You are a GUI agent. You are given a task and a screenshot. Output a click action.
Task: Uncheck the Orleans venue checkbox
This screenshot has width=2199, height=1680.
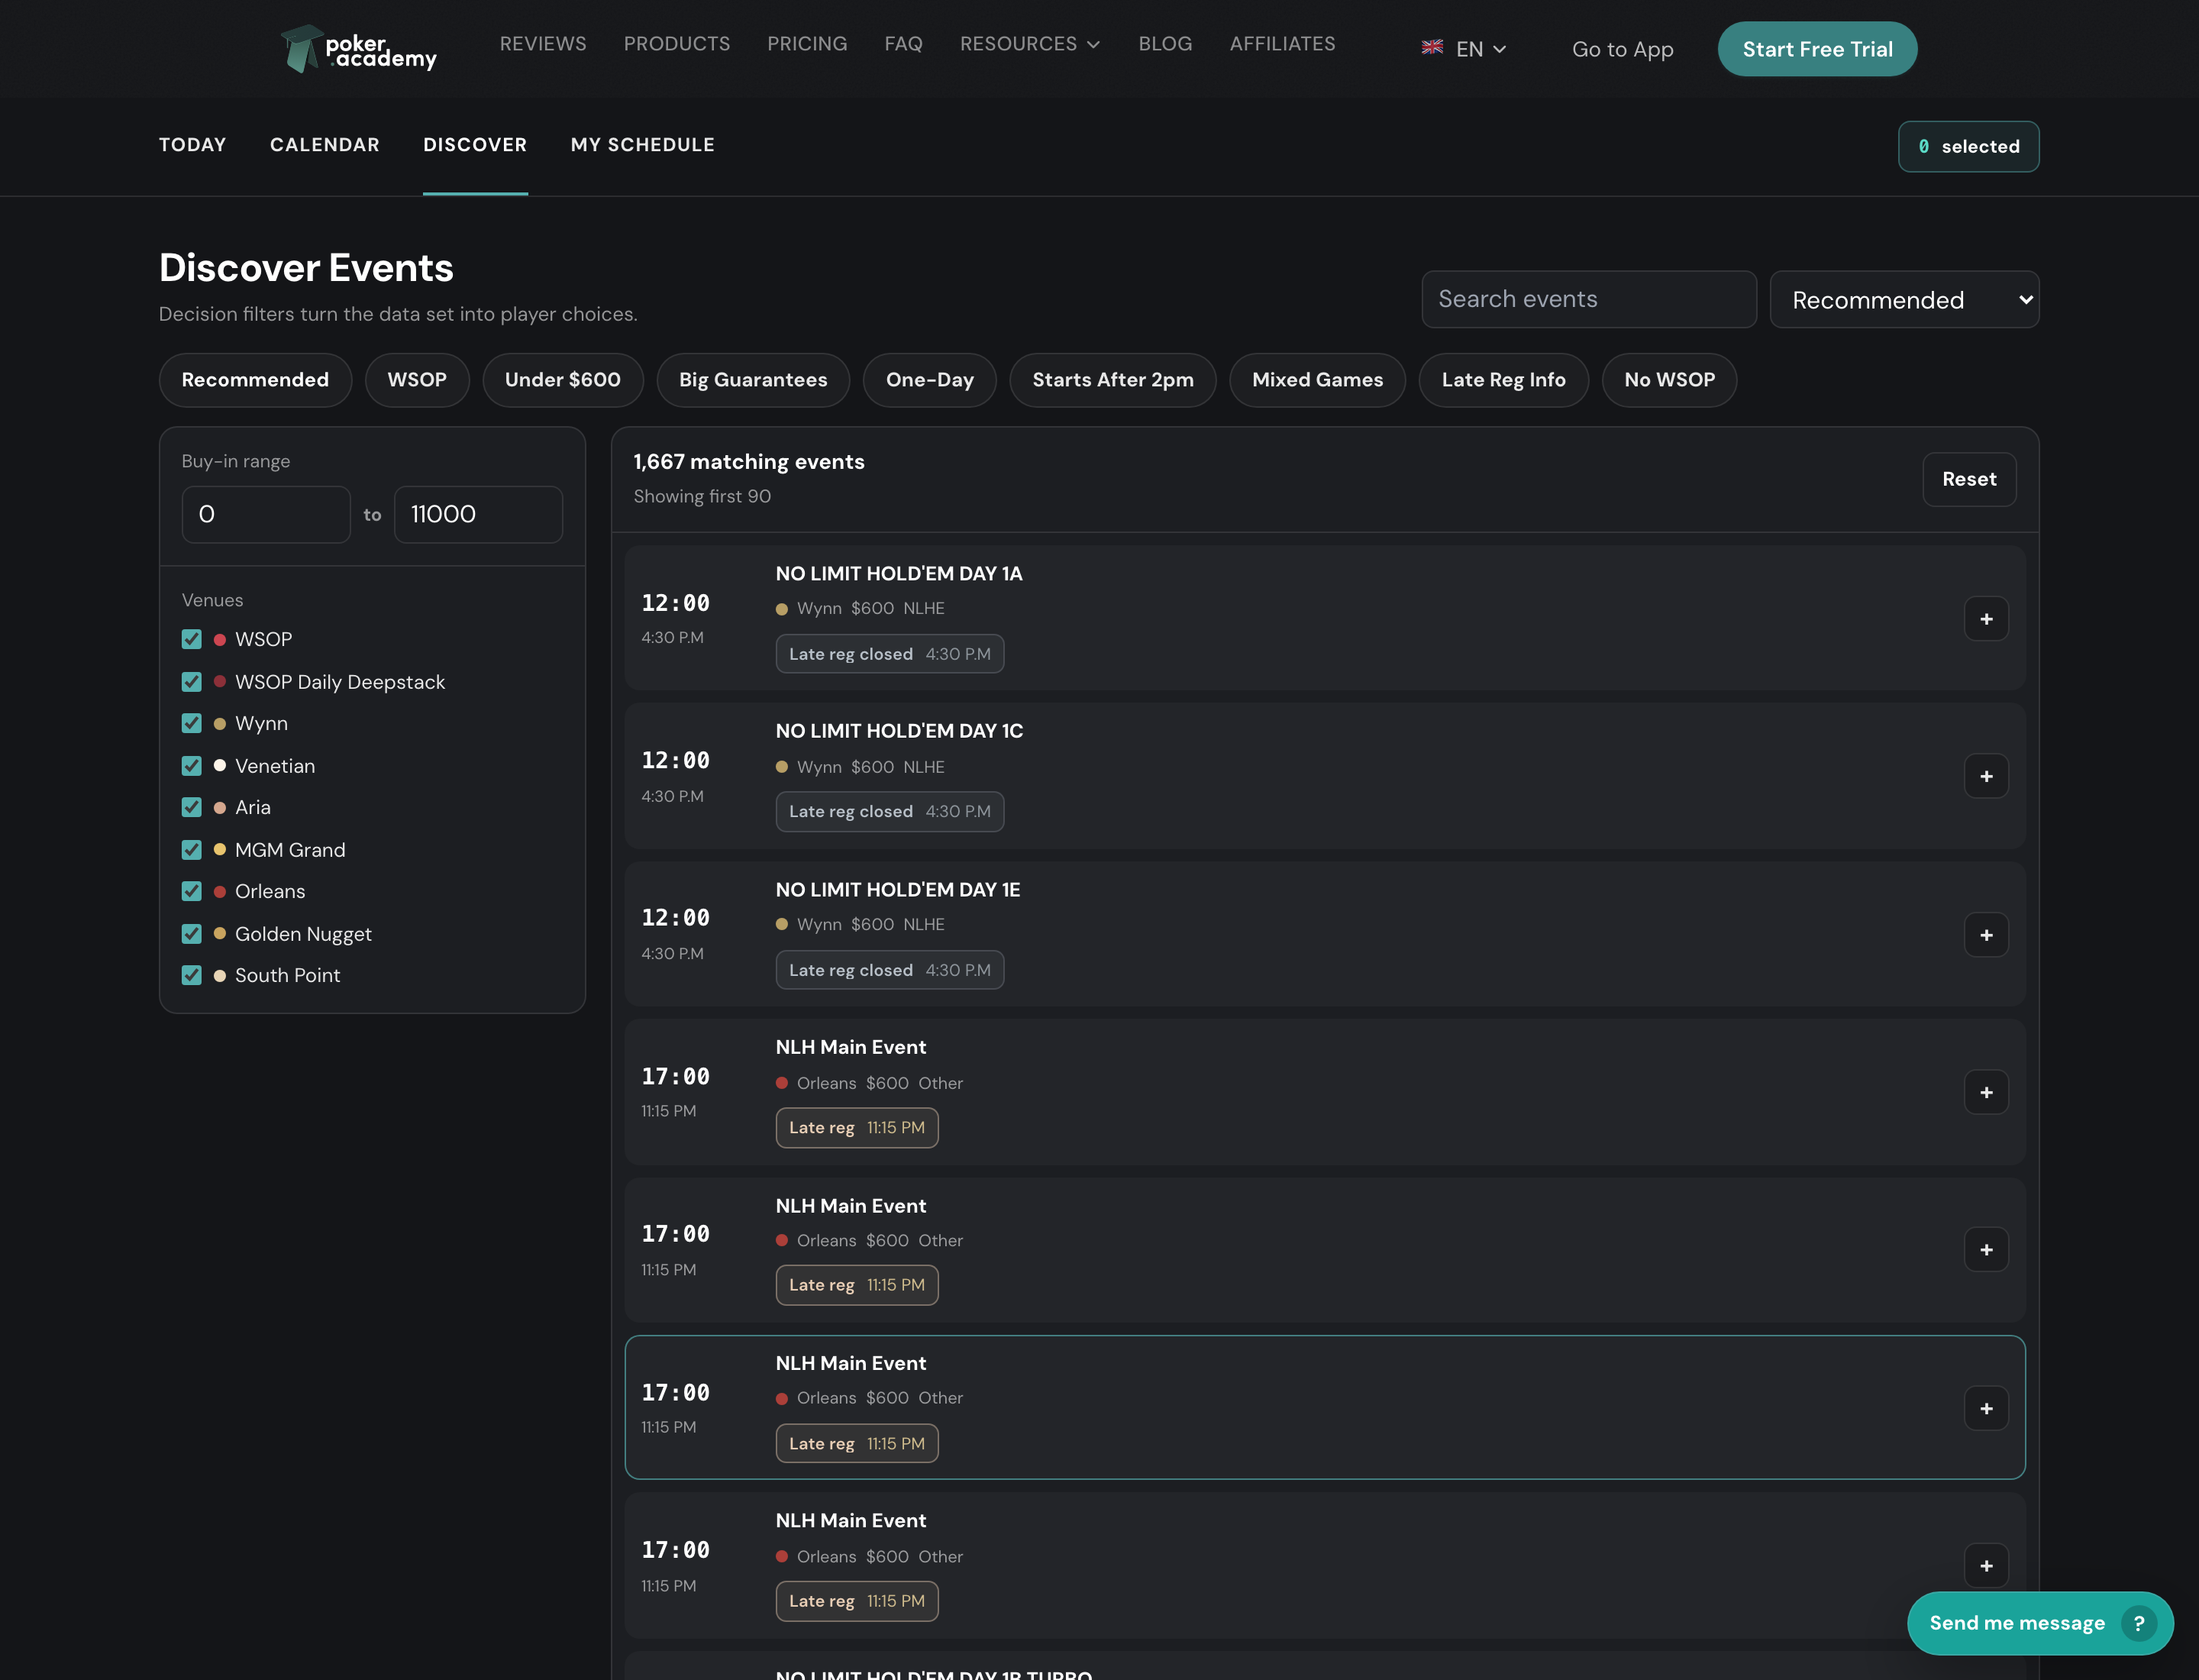tap(192, 891)
